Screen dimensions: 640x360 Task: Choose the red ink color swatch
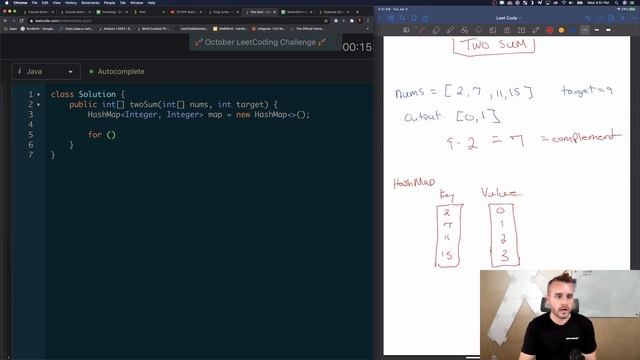coord(549,30)
